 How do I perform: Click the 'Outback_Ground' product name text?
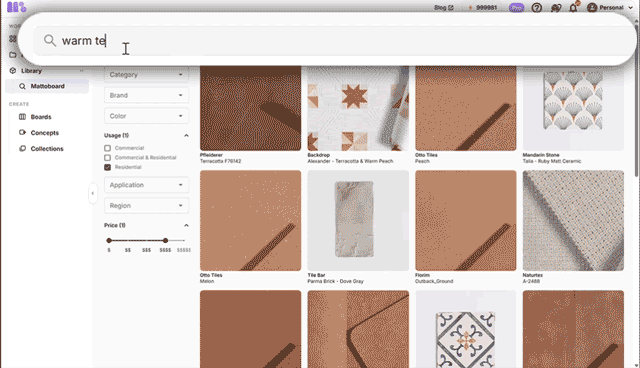[x=434, y=281]
